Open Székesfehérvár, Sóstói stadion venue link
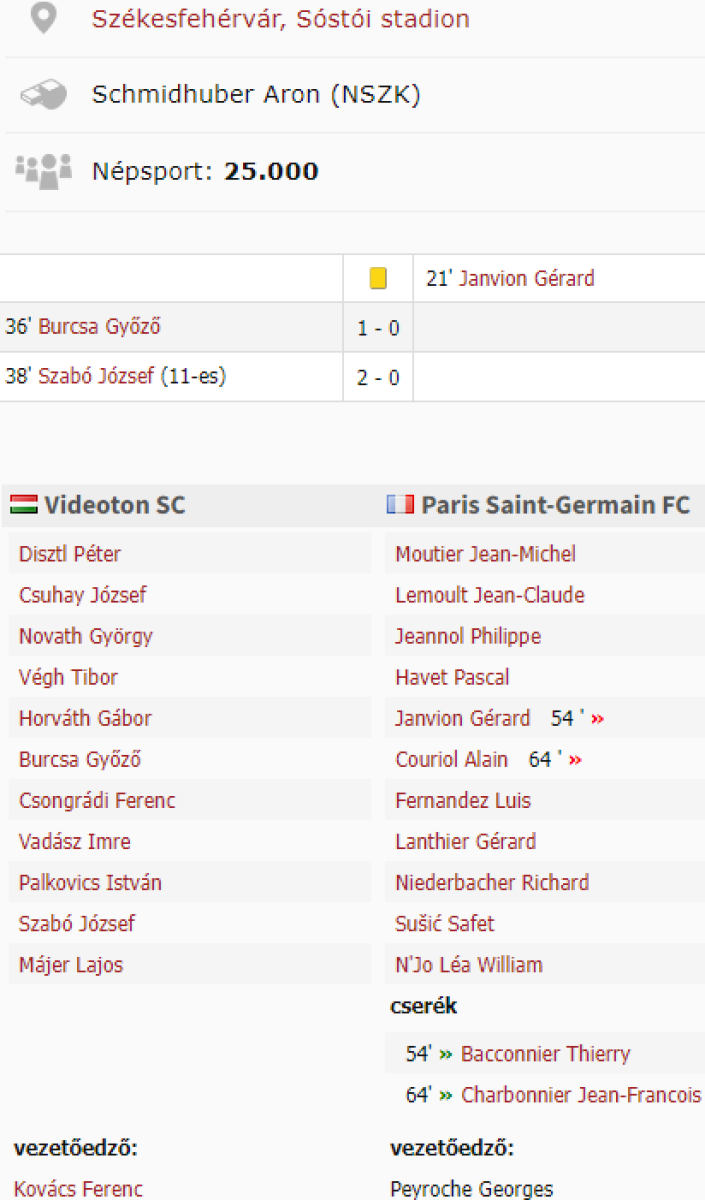 tap(280, 19)
